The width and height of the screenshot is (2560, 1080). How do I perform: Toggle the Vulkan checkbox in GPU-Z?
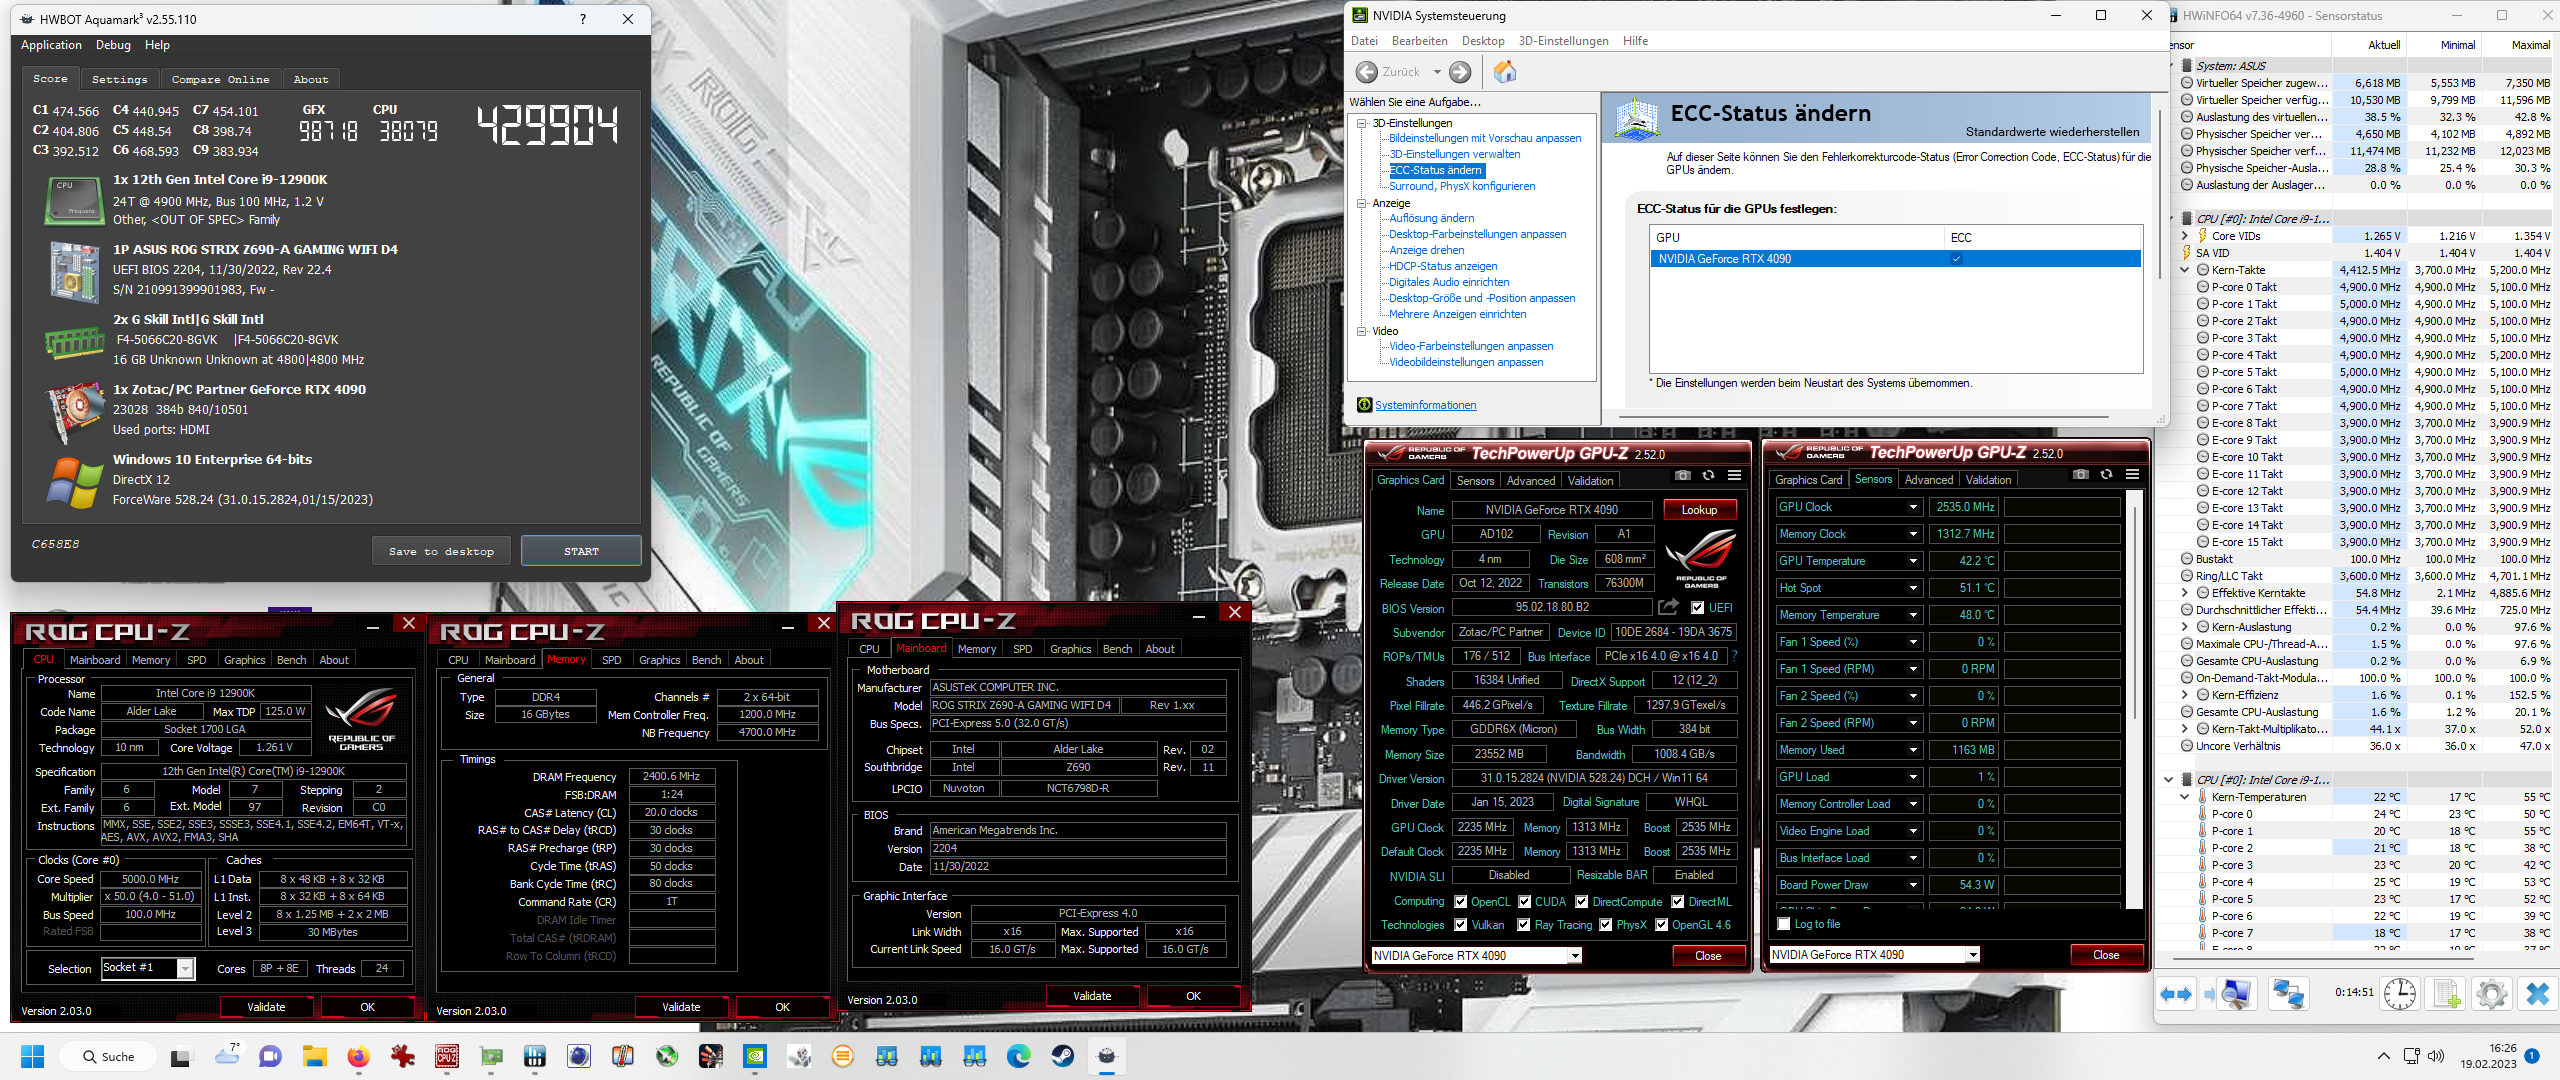coord(1460,925)
